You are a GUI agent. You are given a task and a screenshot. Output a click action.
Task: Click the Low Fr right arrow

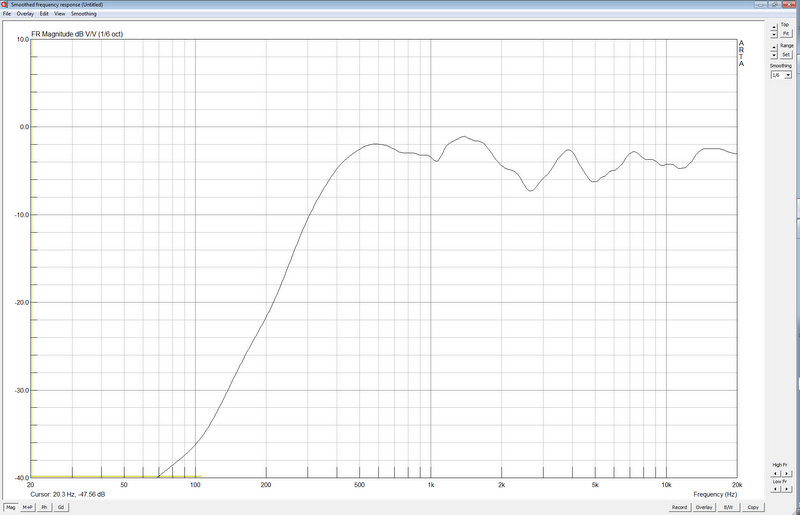[x=787, y=490]
